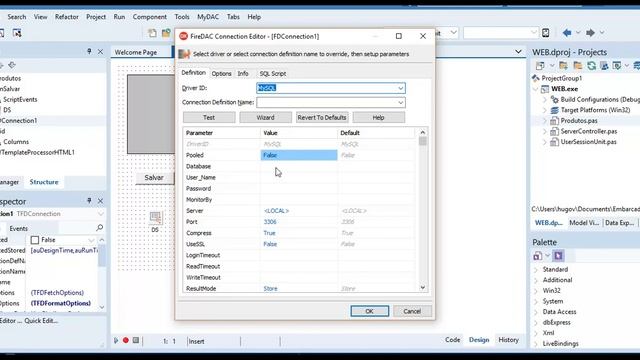Switch to the Info tab
The height and width of the screenshot is (360, 640).
click(243, 73)
